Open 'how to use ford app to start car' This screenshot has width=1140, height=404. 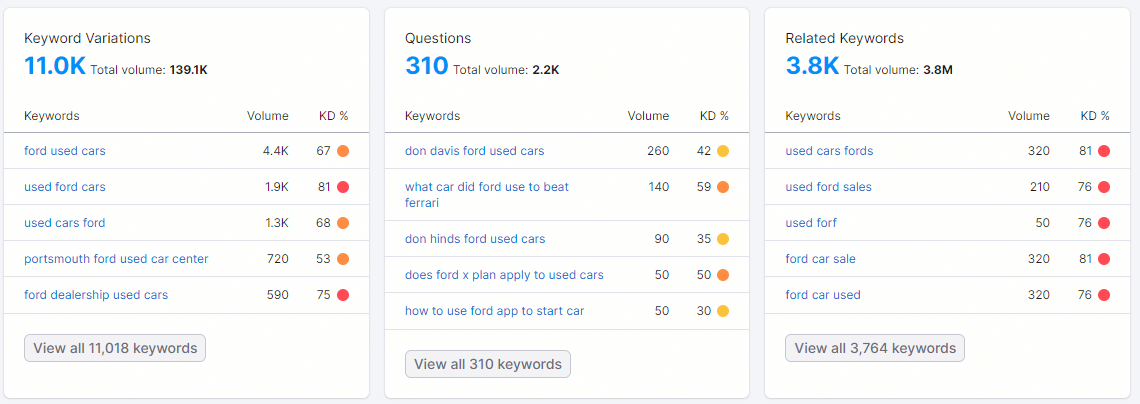click(x=494, y=311)
